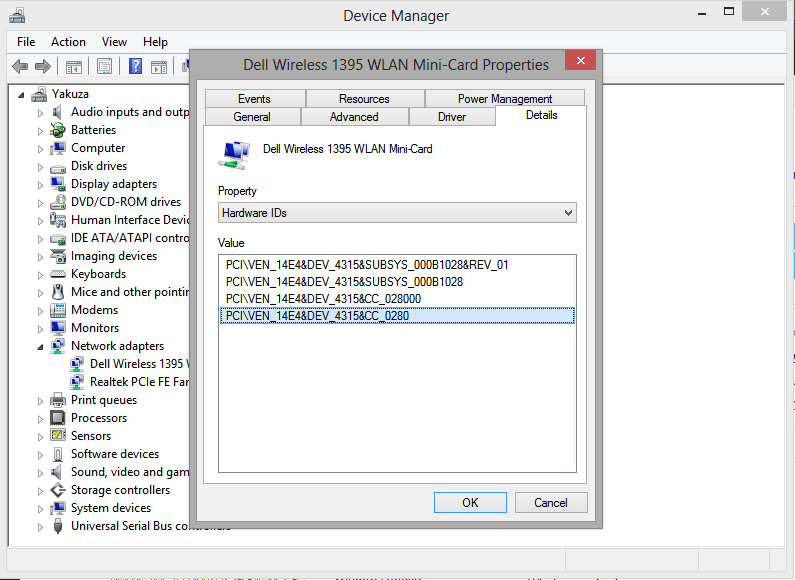Image resolution: width=795 pixels, height=580 pixels.
Task: Collapse the Network adapters node
Action: (x=40, y=347)
